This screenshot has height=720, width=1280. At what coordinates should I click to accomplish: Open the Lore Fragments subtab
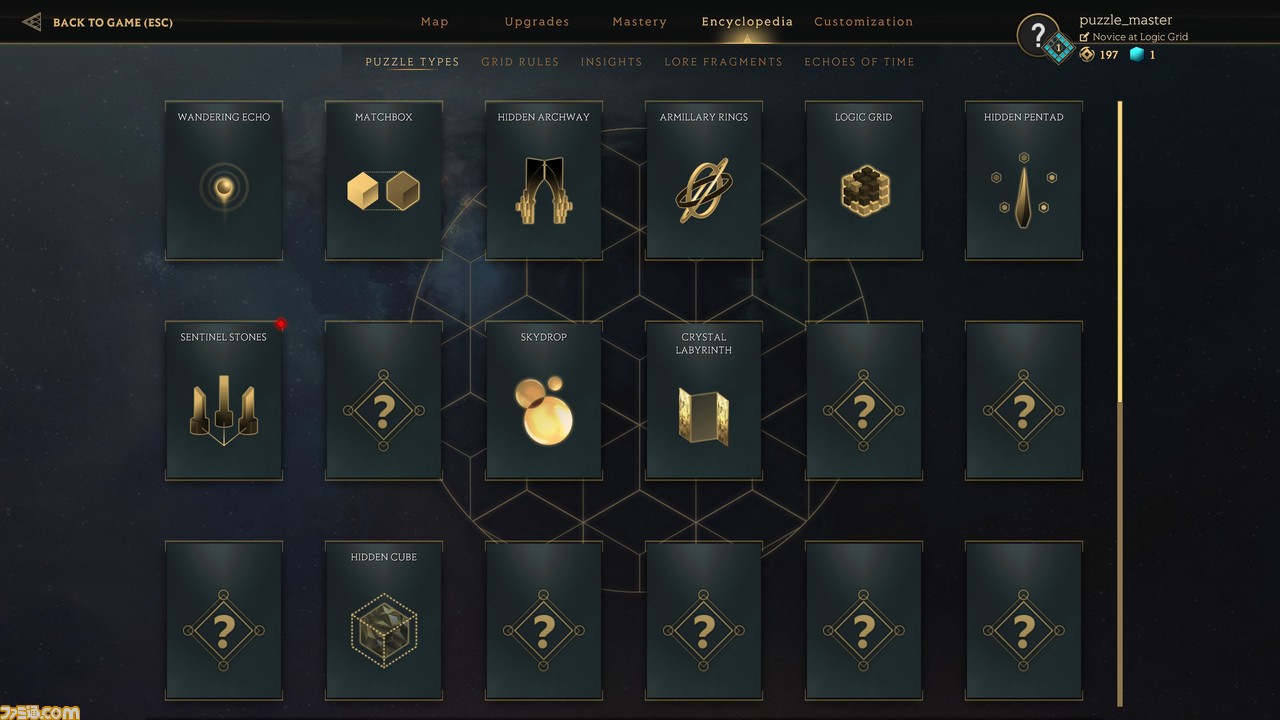coord(724,62)
